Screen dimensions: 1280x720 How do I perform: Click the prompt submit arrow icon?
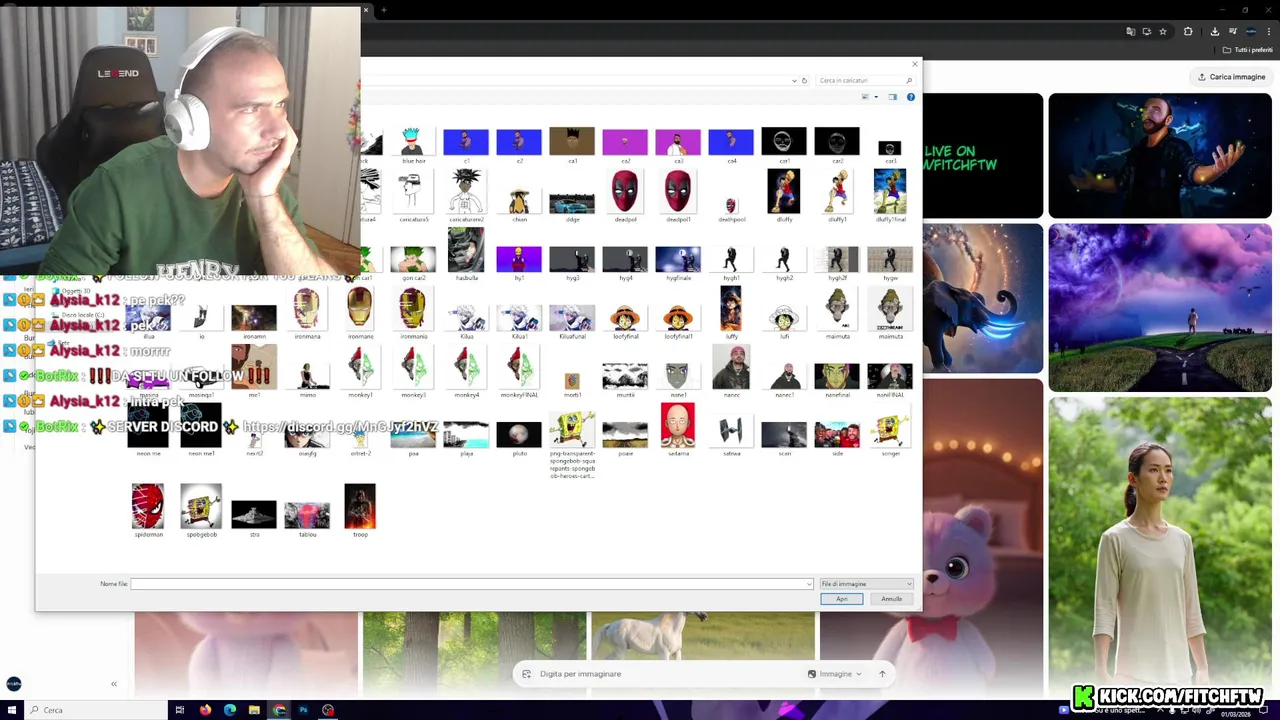tap(882, 674)
